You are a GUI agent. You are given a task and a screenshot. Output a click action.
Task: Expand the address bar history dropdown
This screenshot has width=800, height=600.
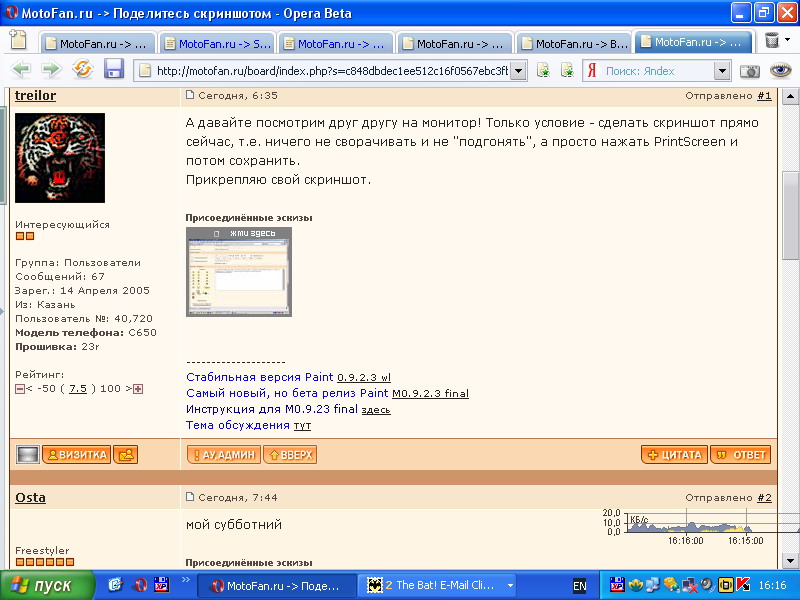[x=518, y=71]
